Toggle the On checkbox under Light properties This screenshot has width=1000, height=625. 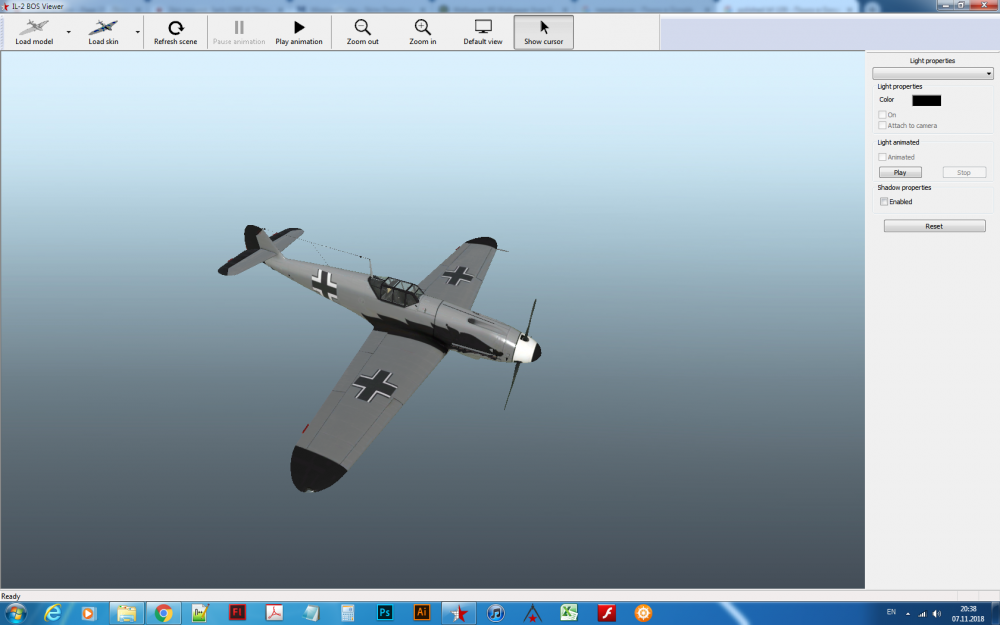click(x=883, y=114)
